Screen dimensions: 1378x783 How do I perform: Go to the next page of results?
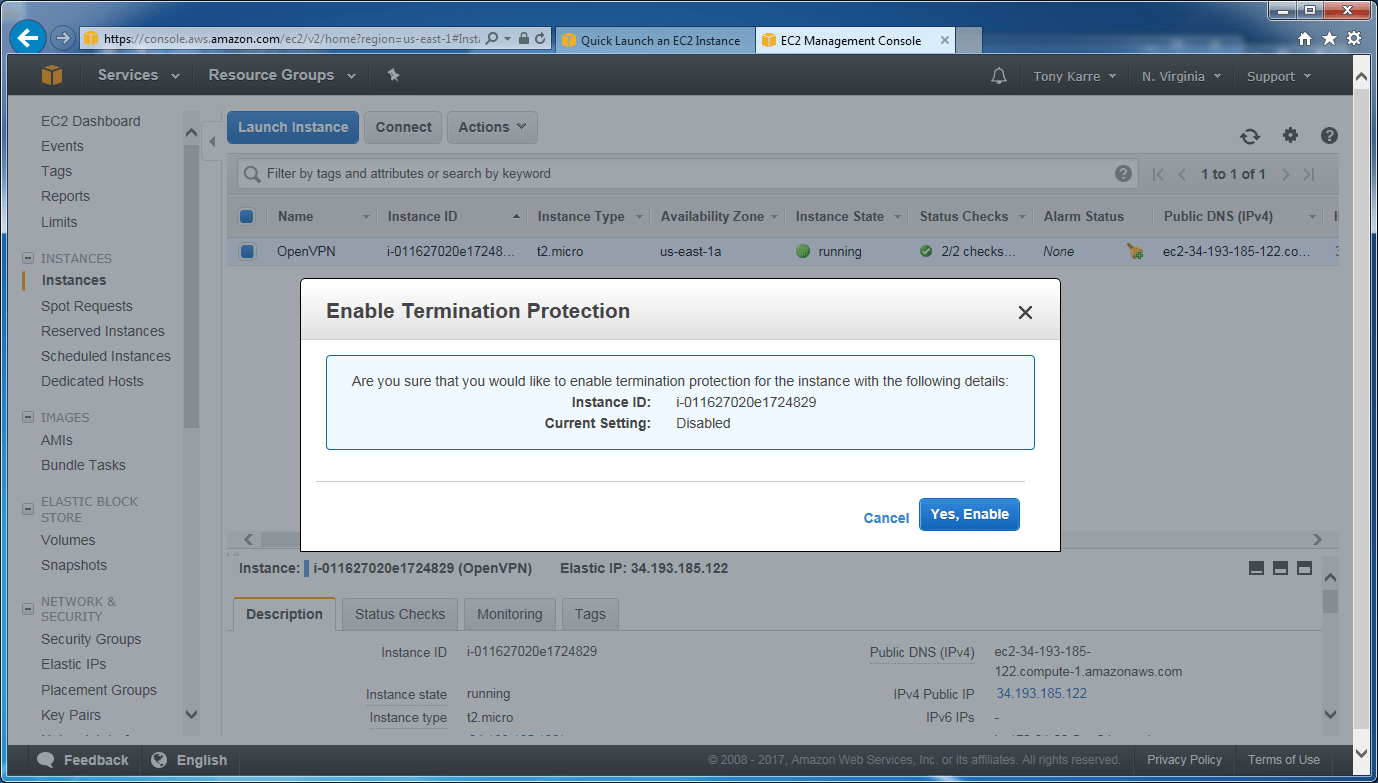1286,174
